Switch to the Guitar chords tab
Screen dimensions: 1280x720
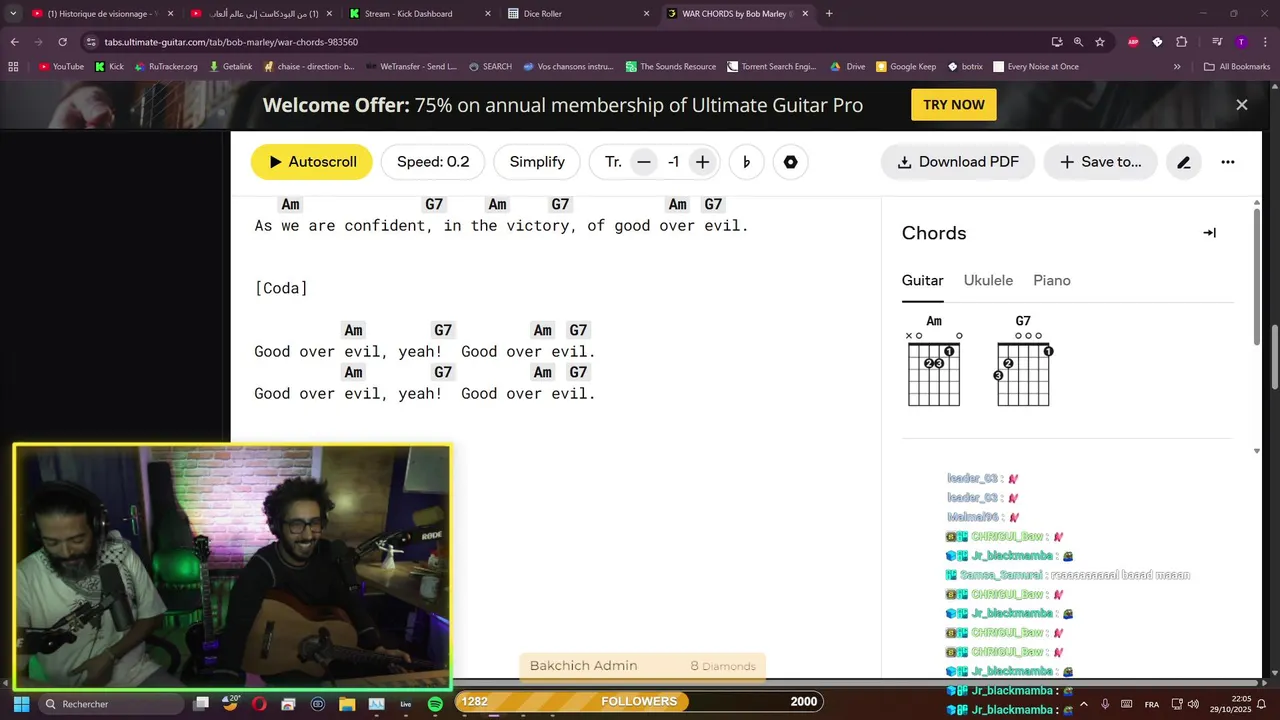point(922,281)
